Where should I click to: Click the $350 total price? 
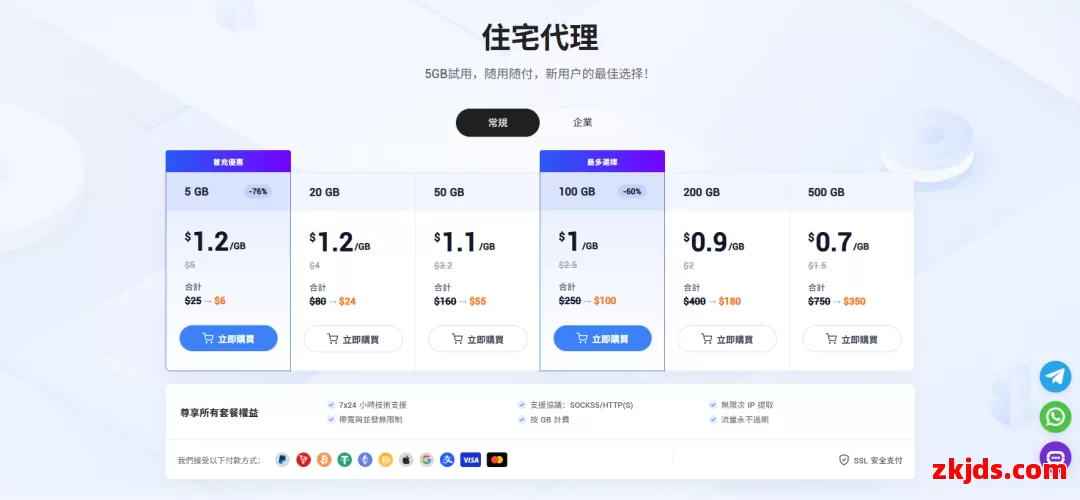[x=854, y=301]
